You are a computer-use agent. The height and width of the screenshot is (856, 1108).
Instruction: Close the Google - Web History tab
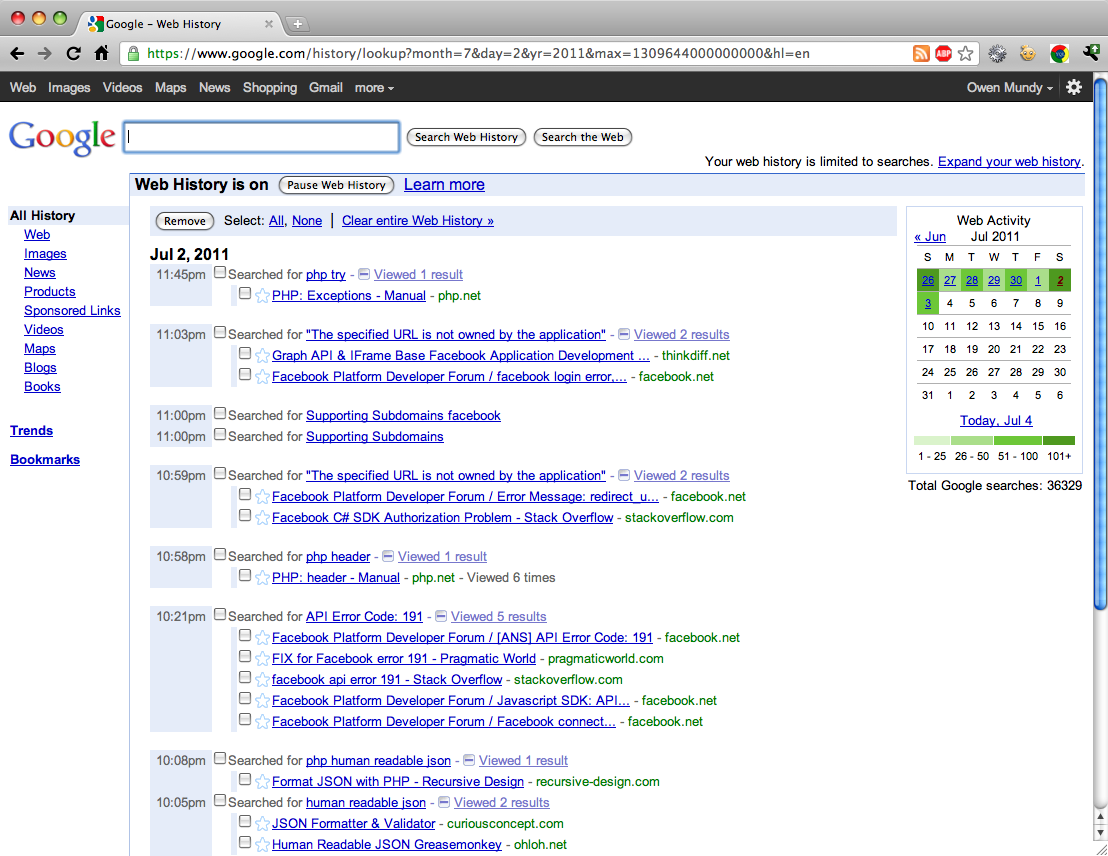(269, 24)
